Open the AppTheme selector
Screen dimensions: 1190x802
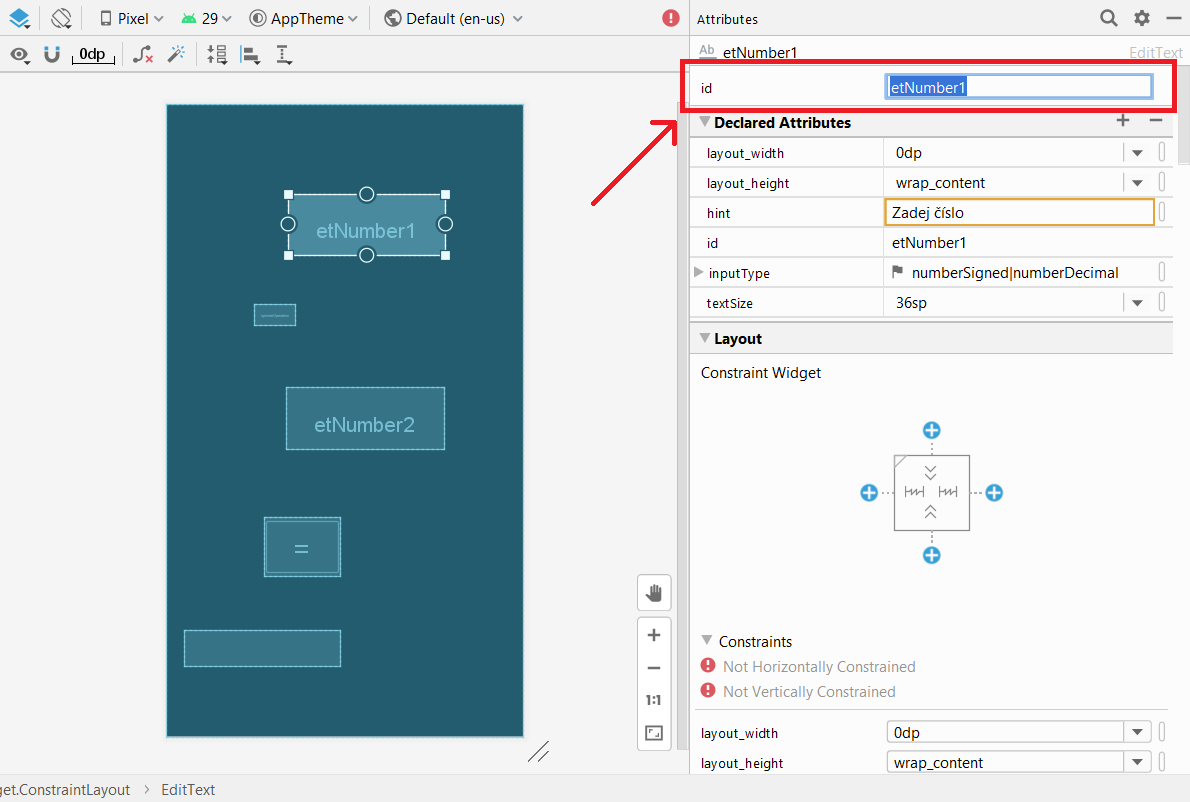(304, 18)
